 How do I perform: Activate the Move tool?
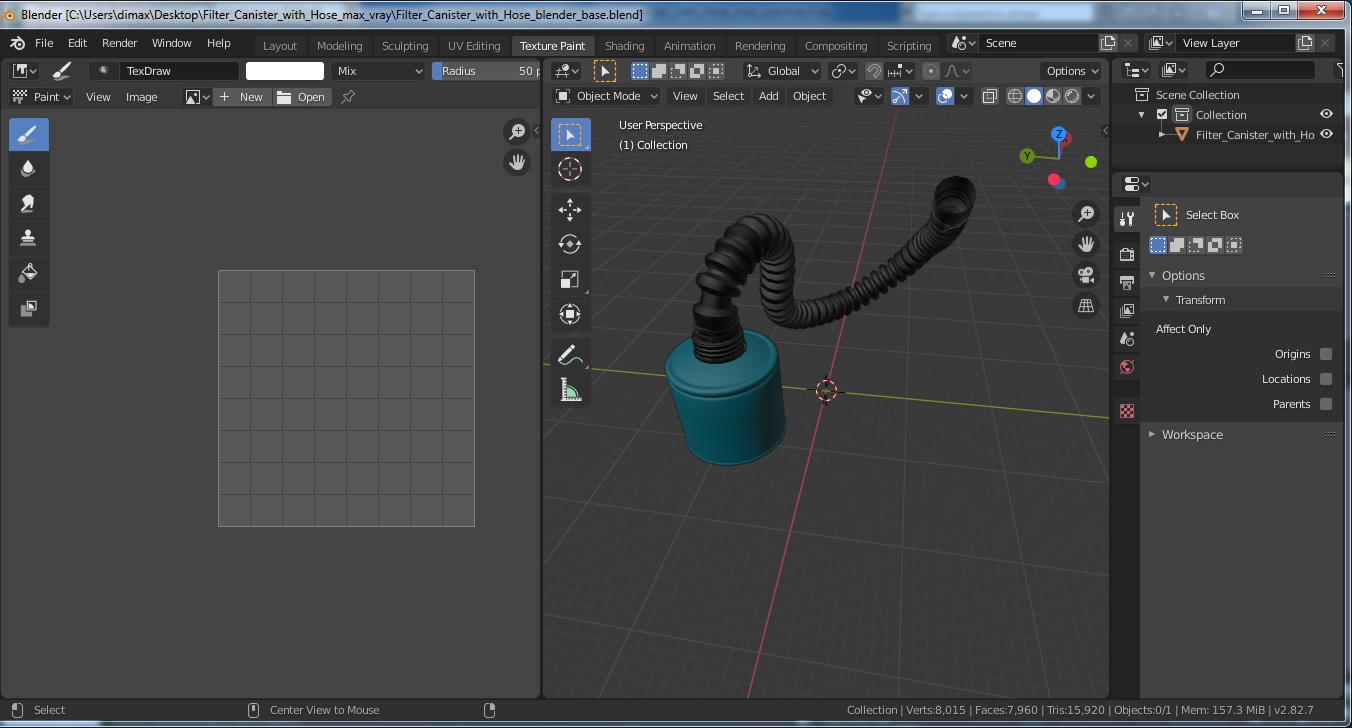point(570,210)
